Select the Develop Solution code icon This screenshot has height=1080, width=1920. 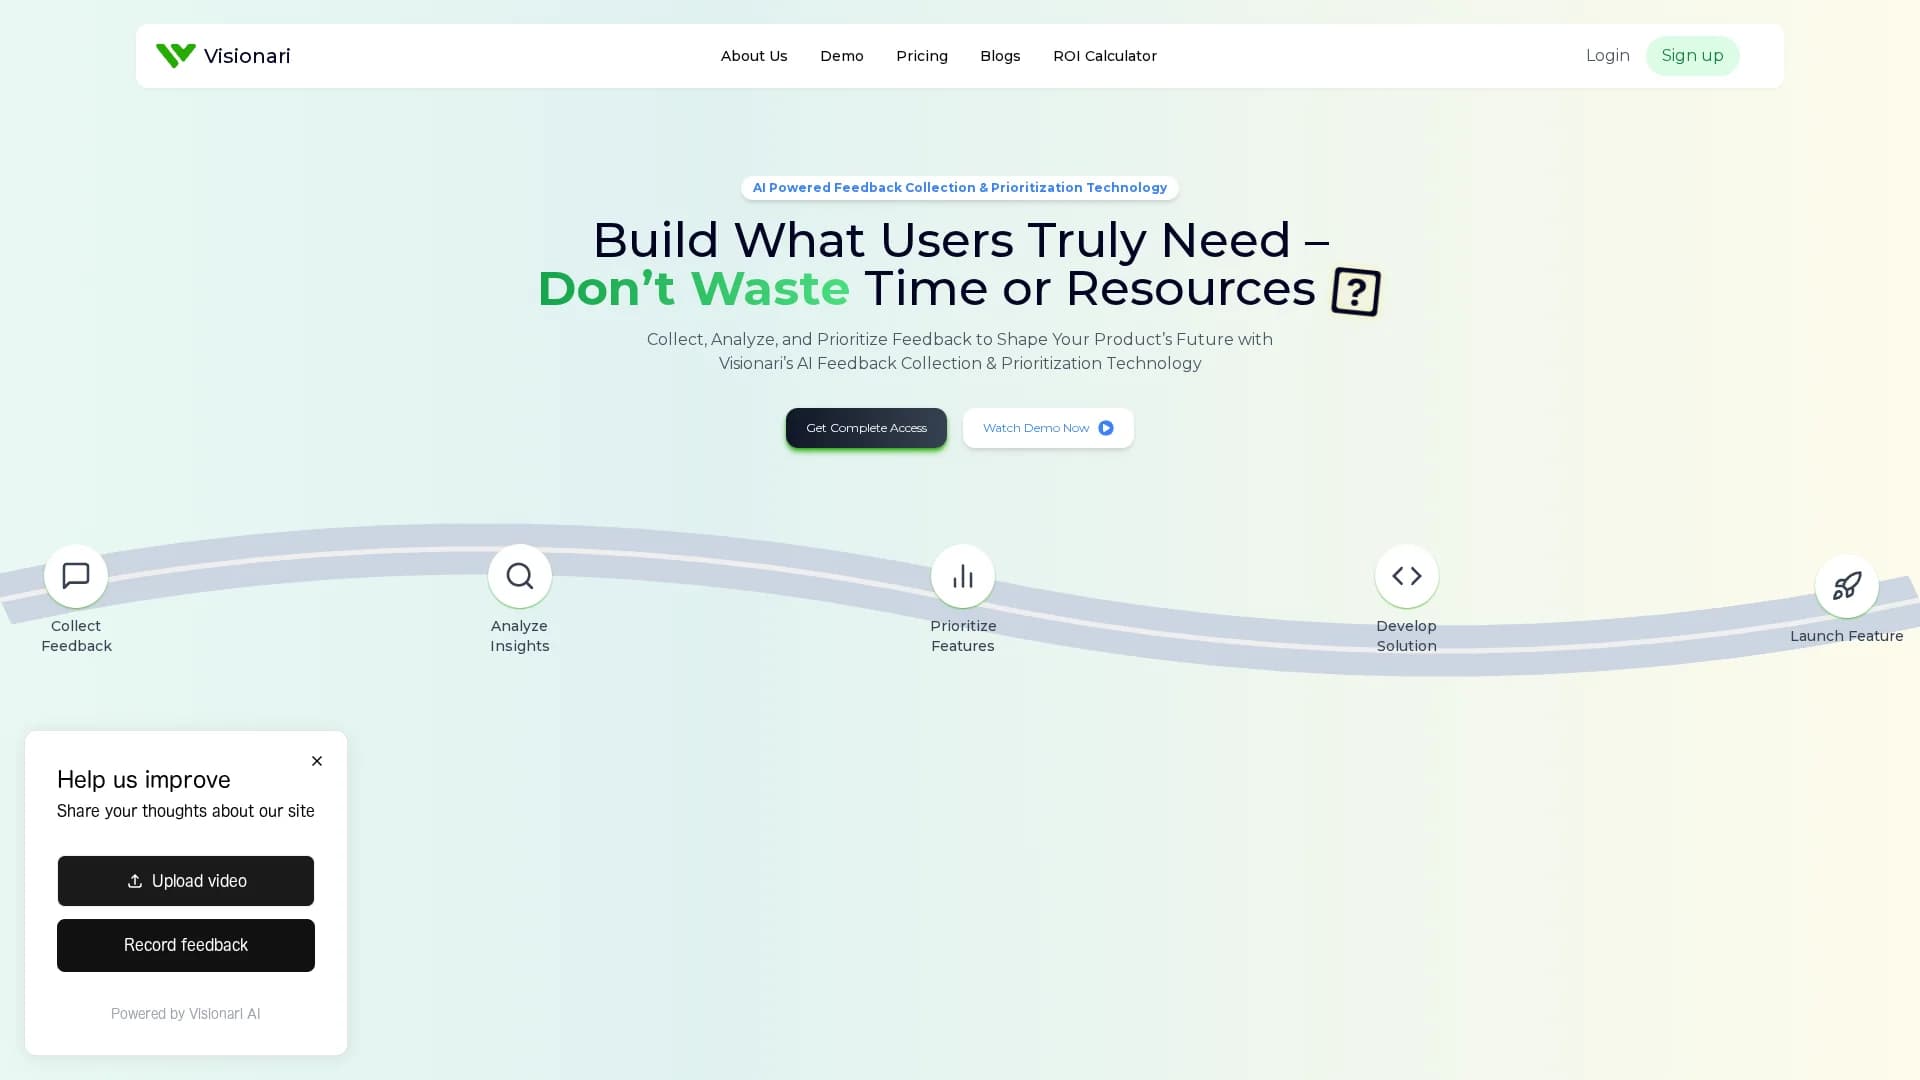coord(1407,576)
